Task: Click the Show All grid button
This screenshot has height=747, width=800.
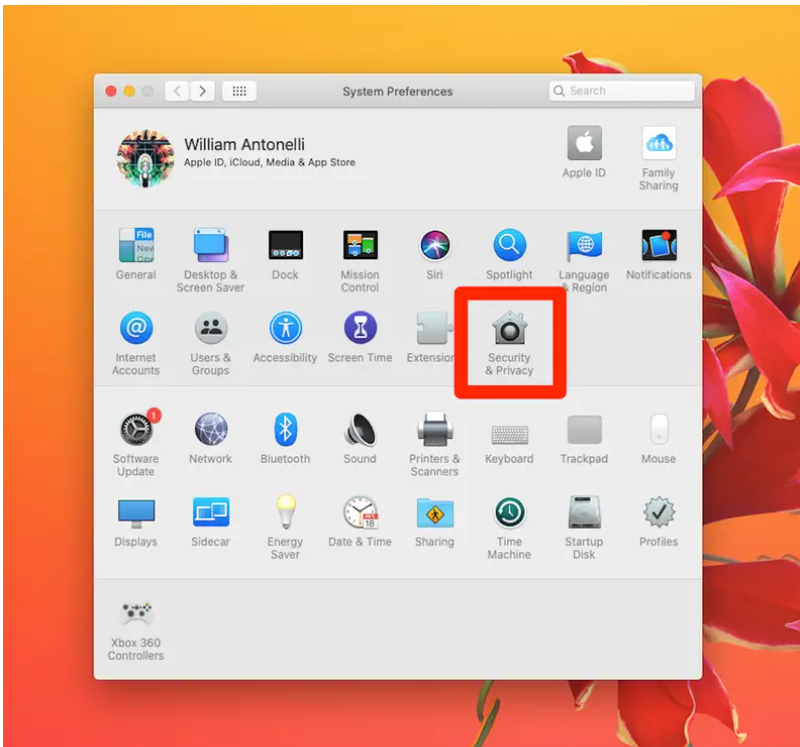Action: click(x=239, y=91)
